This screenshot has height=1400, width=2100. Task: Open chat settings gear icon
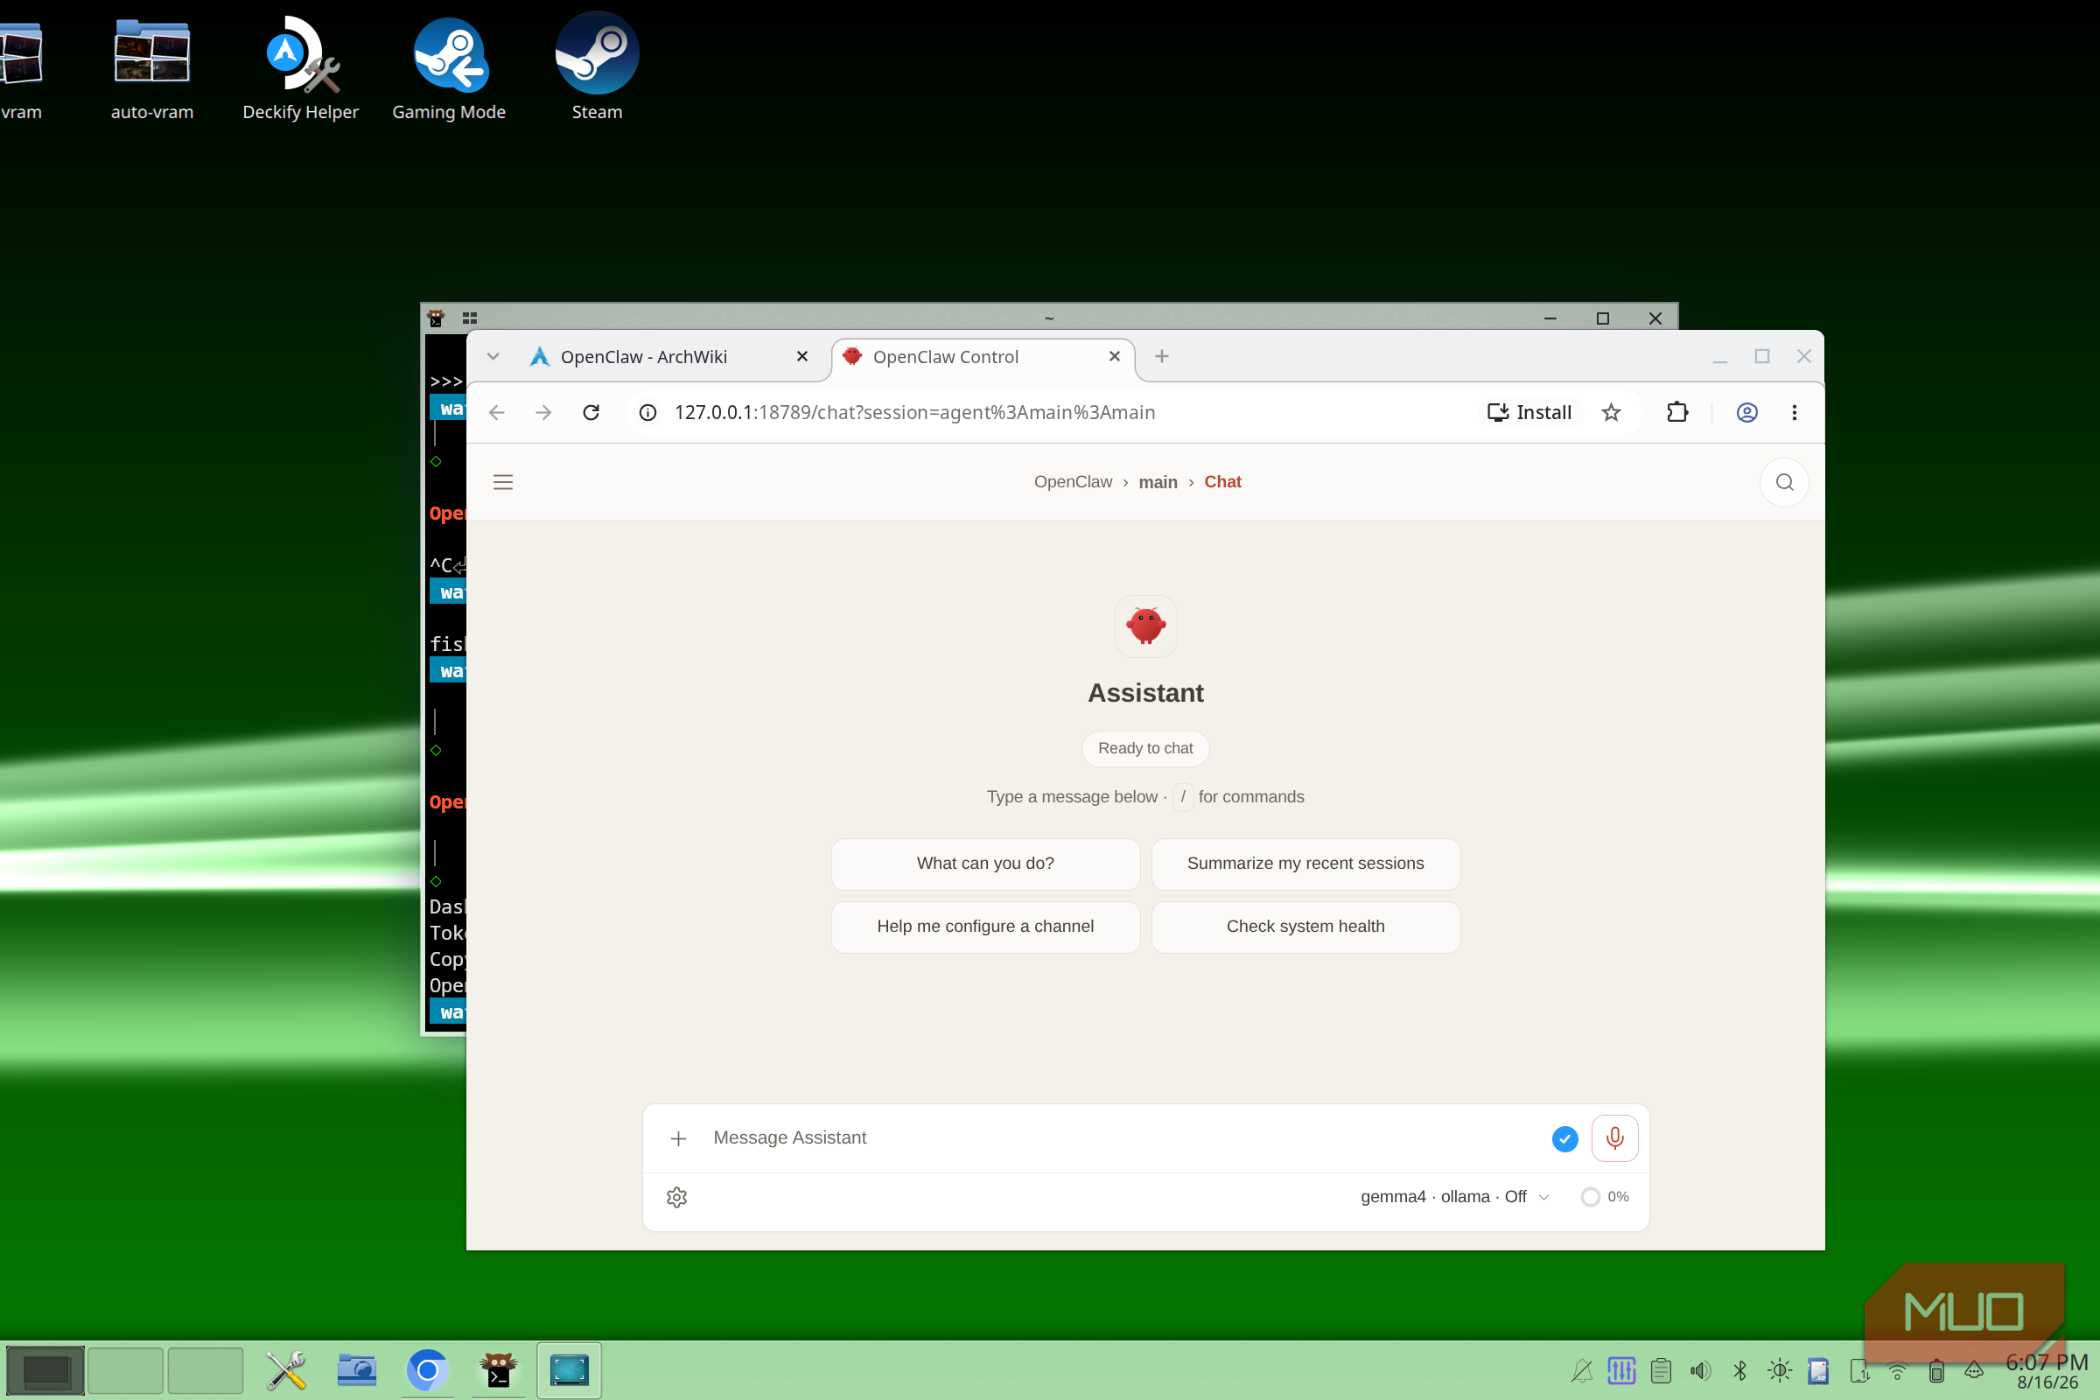[x=677, y=1197]
